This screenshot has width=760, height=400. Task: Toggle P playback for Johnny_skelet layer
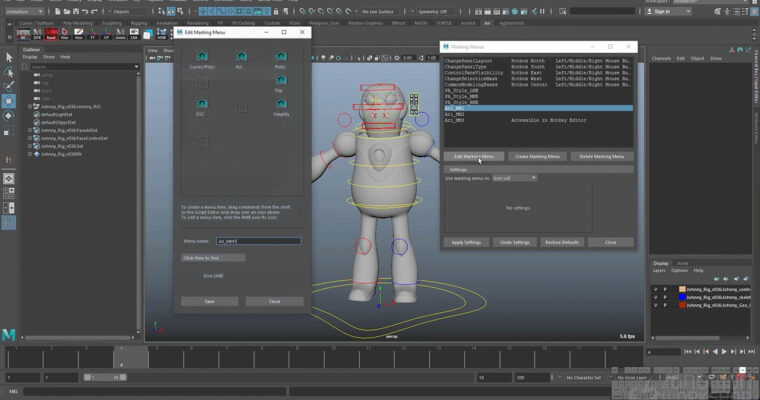coord(665,297)
